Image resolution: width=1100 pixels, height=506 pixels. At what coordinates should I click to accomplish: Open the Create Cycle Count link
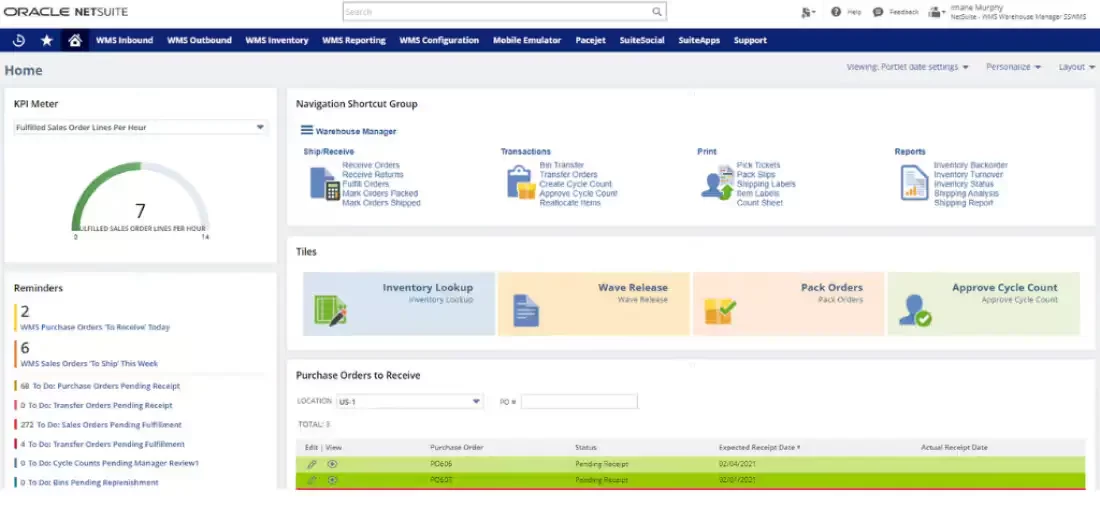tap(576, 184)
